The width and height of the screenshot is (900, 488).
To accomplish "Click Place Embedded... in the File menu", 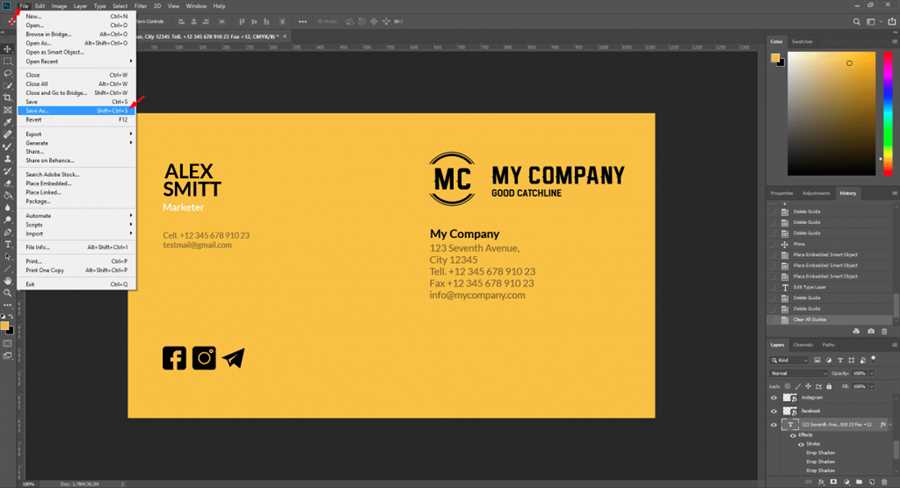I will pos(48,183).
